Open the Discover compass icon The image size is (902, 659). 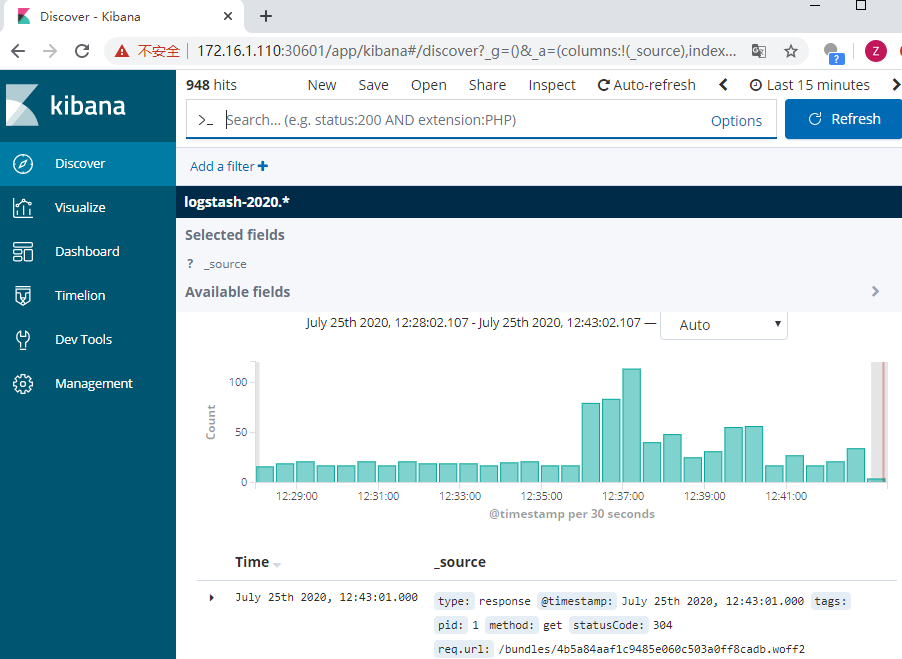pyautogui.click(x=23, y=164)
